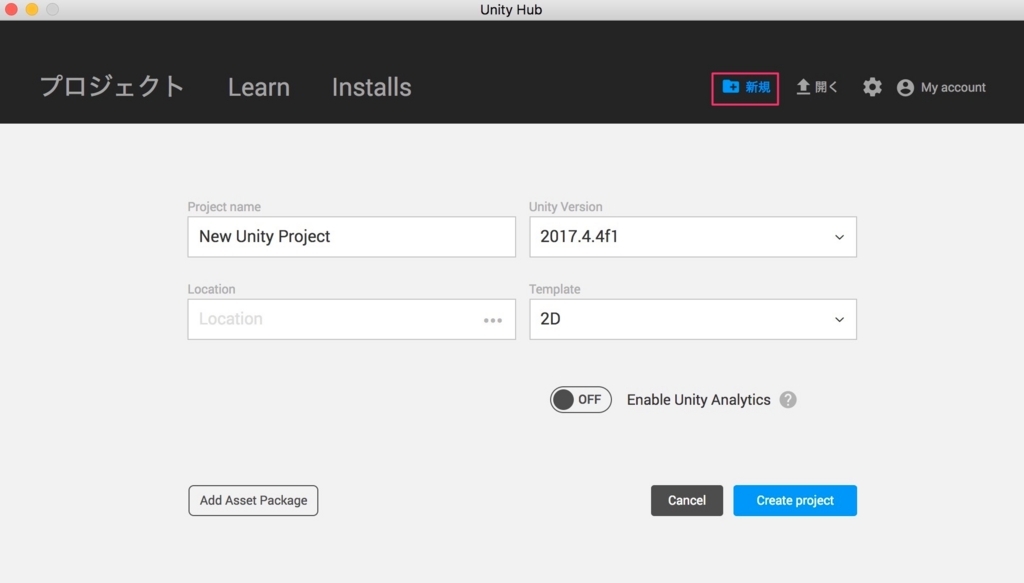Cancel the new project creation
This screenshot has height=583, width=1024.
point(687,500)
